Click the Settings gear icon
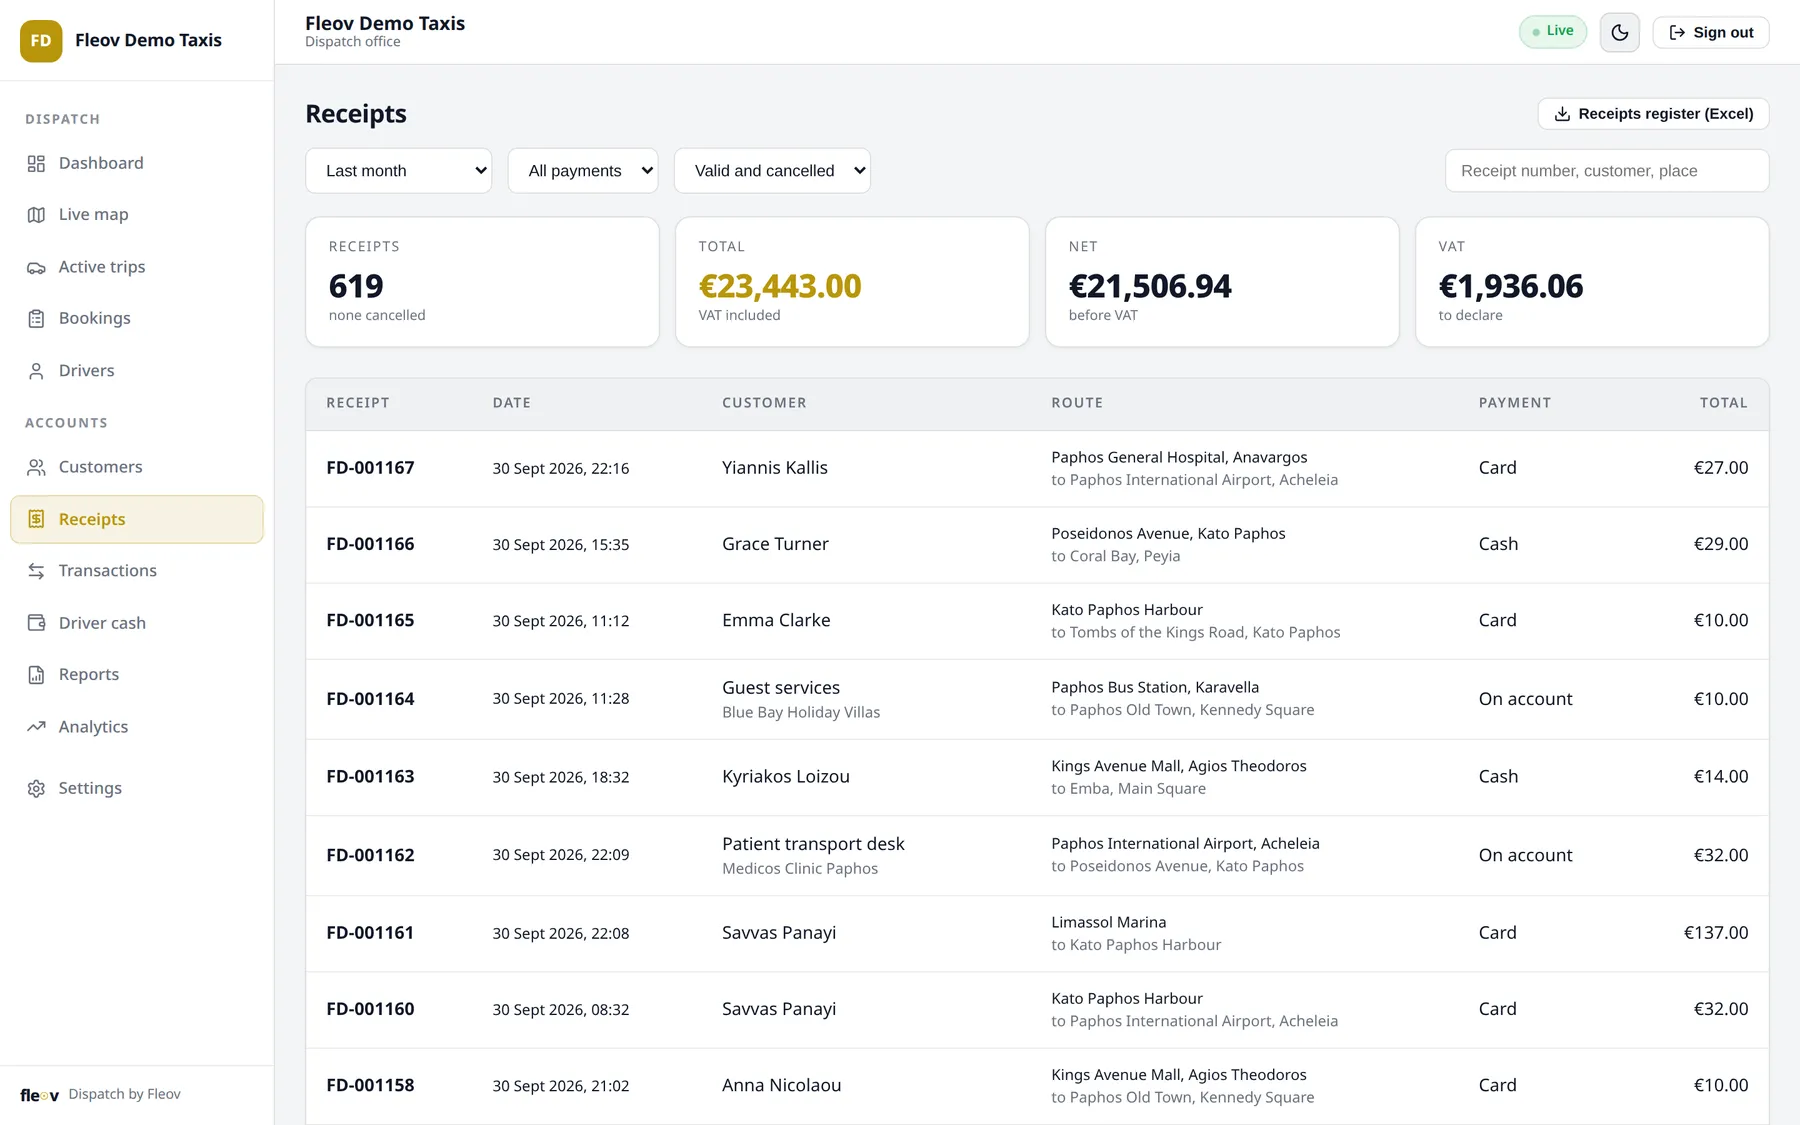1800x1125 pixels. click(x=36, y=788)
